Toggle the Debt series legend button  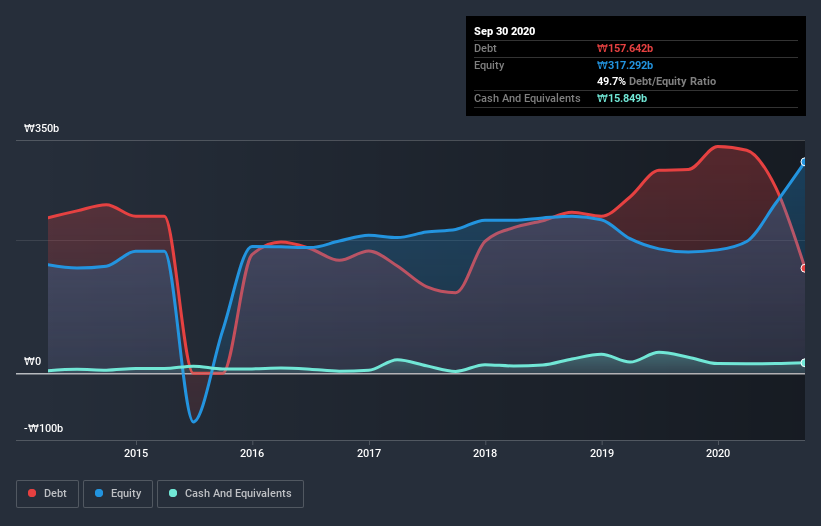point(47,494)
